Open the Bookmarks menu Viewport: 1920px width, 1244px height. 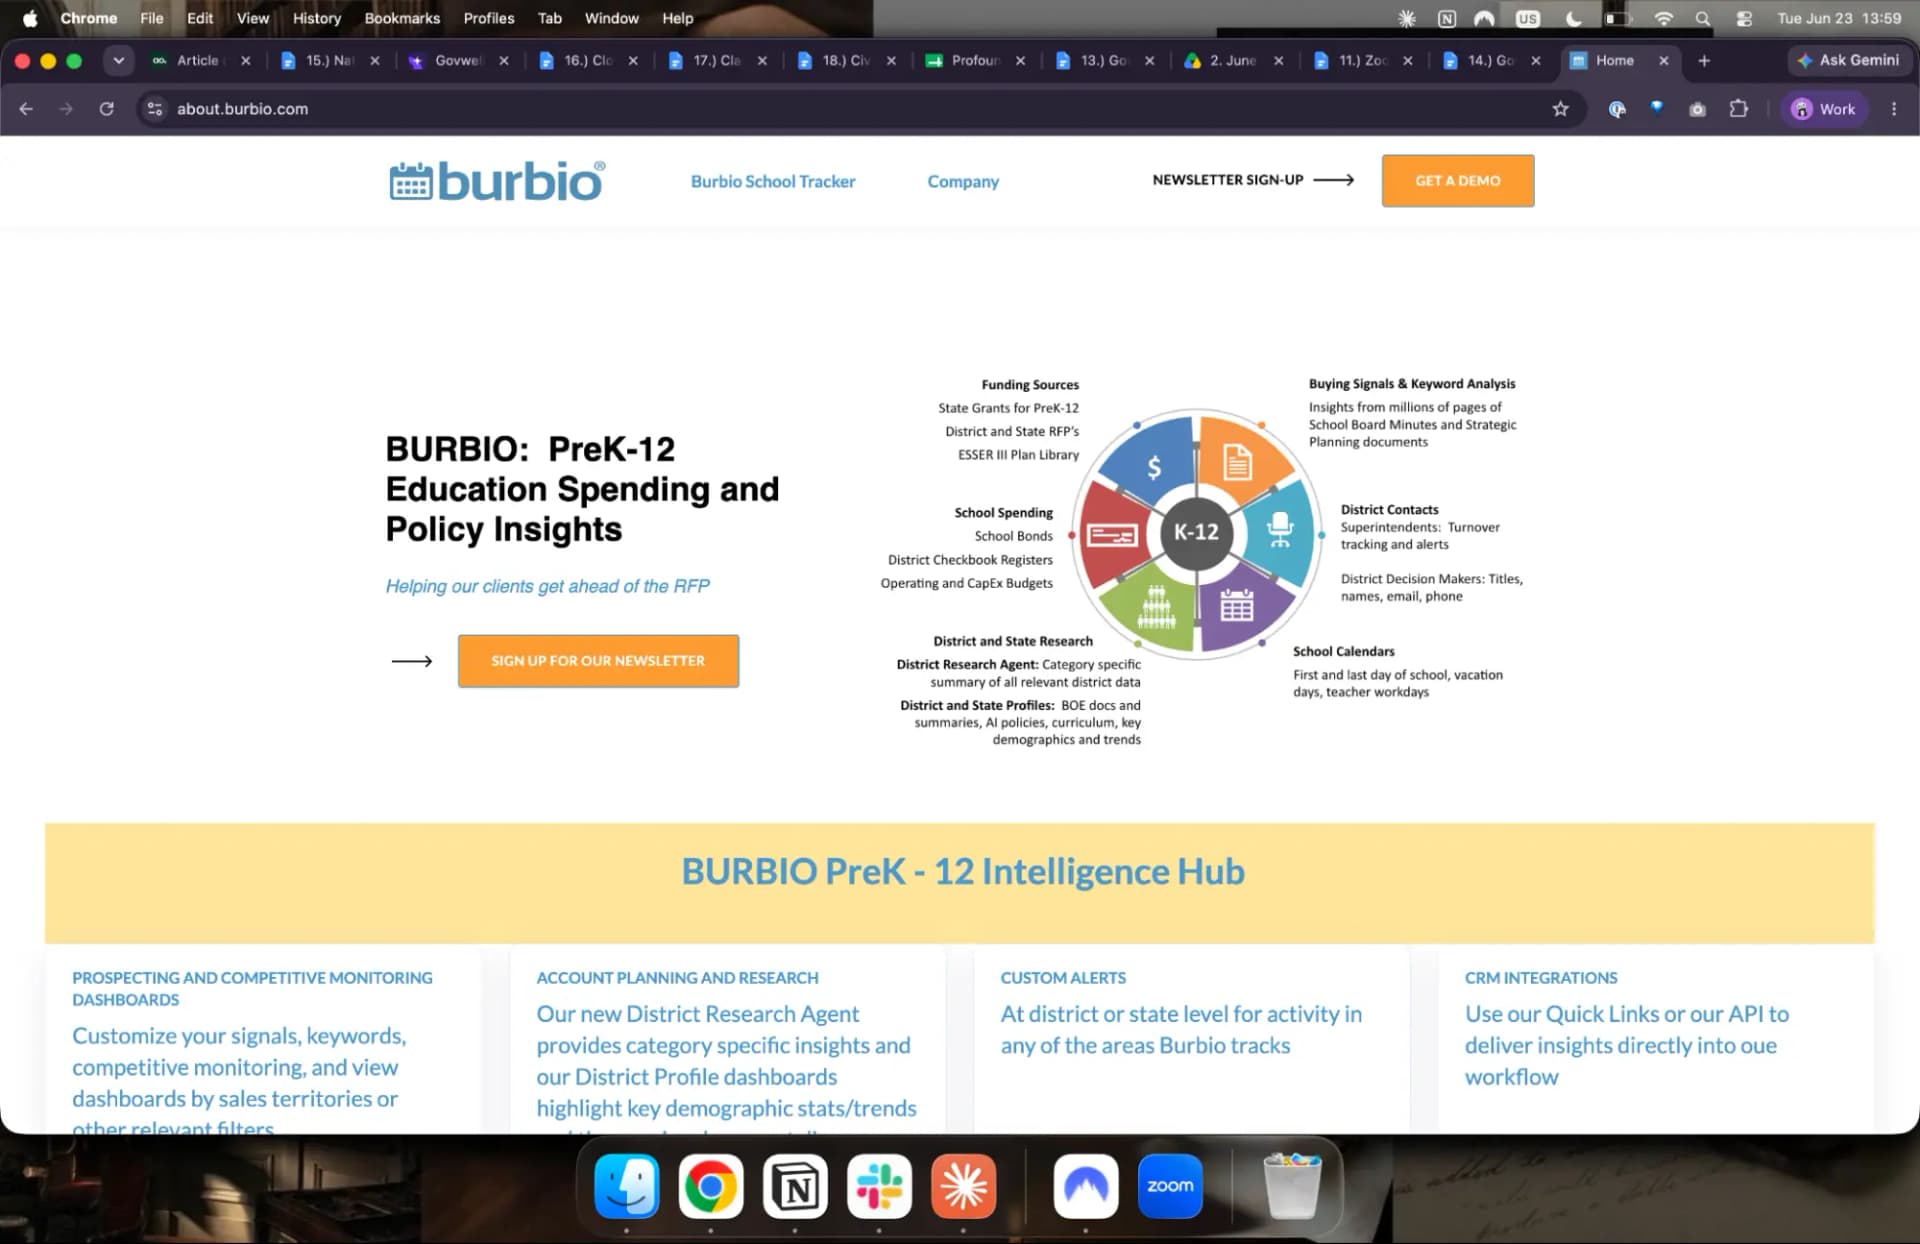point(402,18)
